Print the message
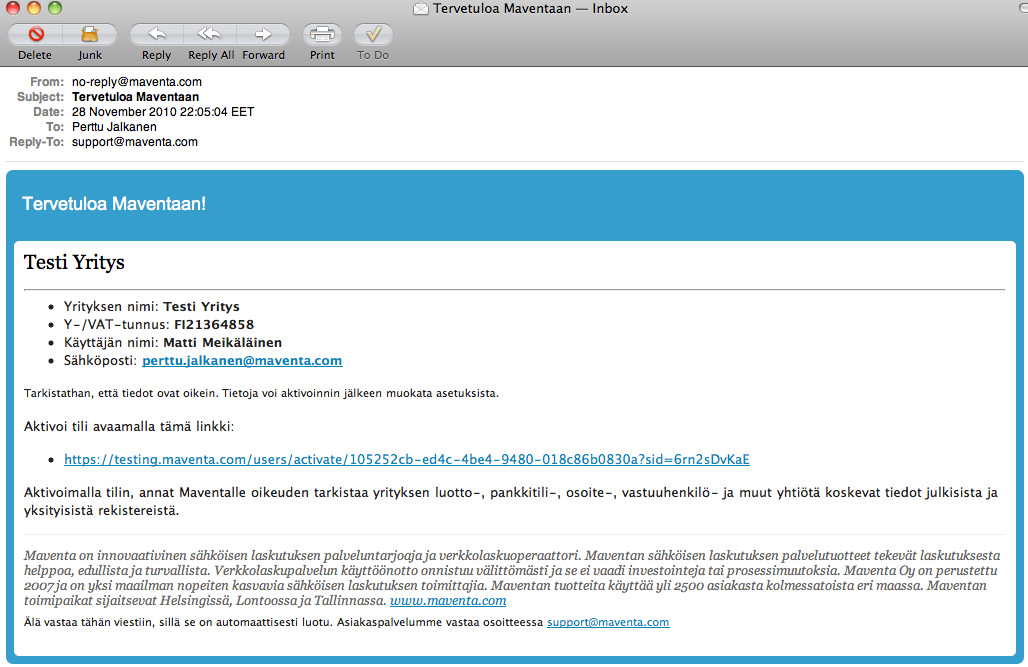Viewport: 1028px width, 667px height. pyautogui.click(x=322, y=34)
